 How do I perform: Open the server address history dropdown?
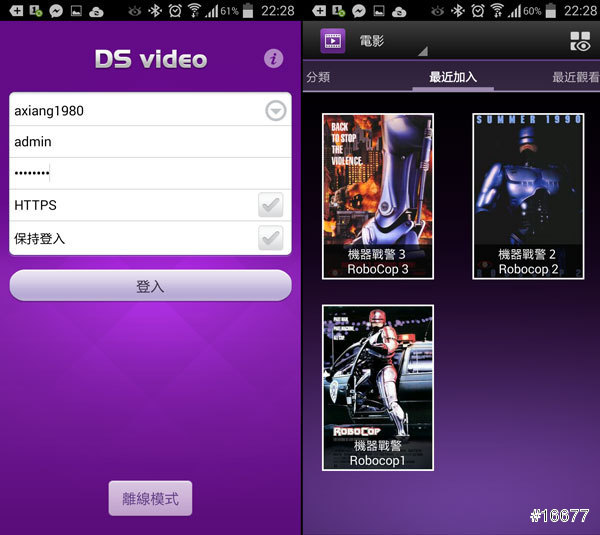click(276, 111)
